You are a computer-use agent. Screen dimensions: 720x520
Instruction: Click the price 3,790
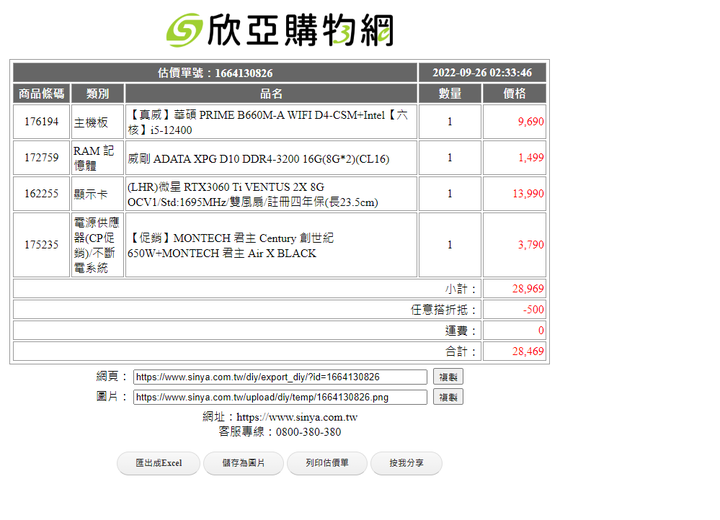pos(531,244)
